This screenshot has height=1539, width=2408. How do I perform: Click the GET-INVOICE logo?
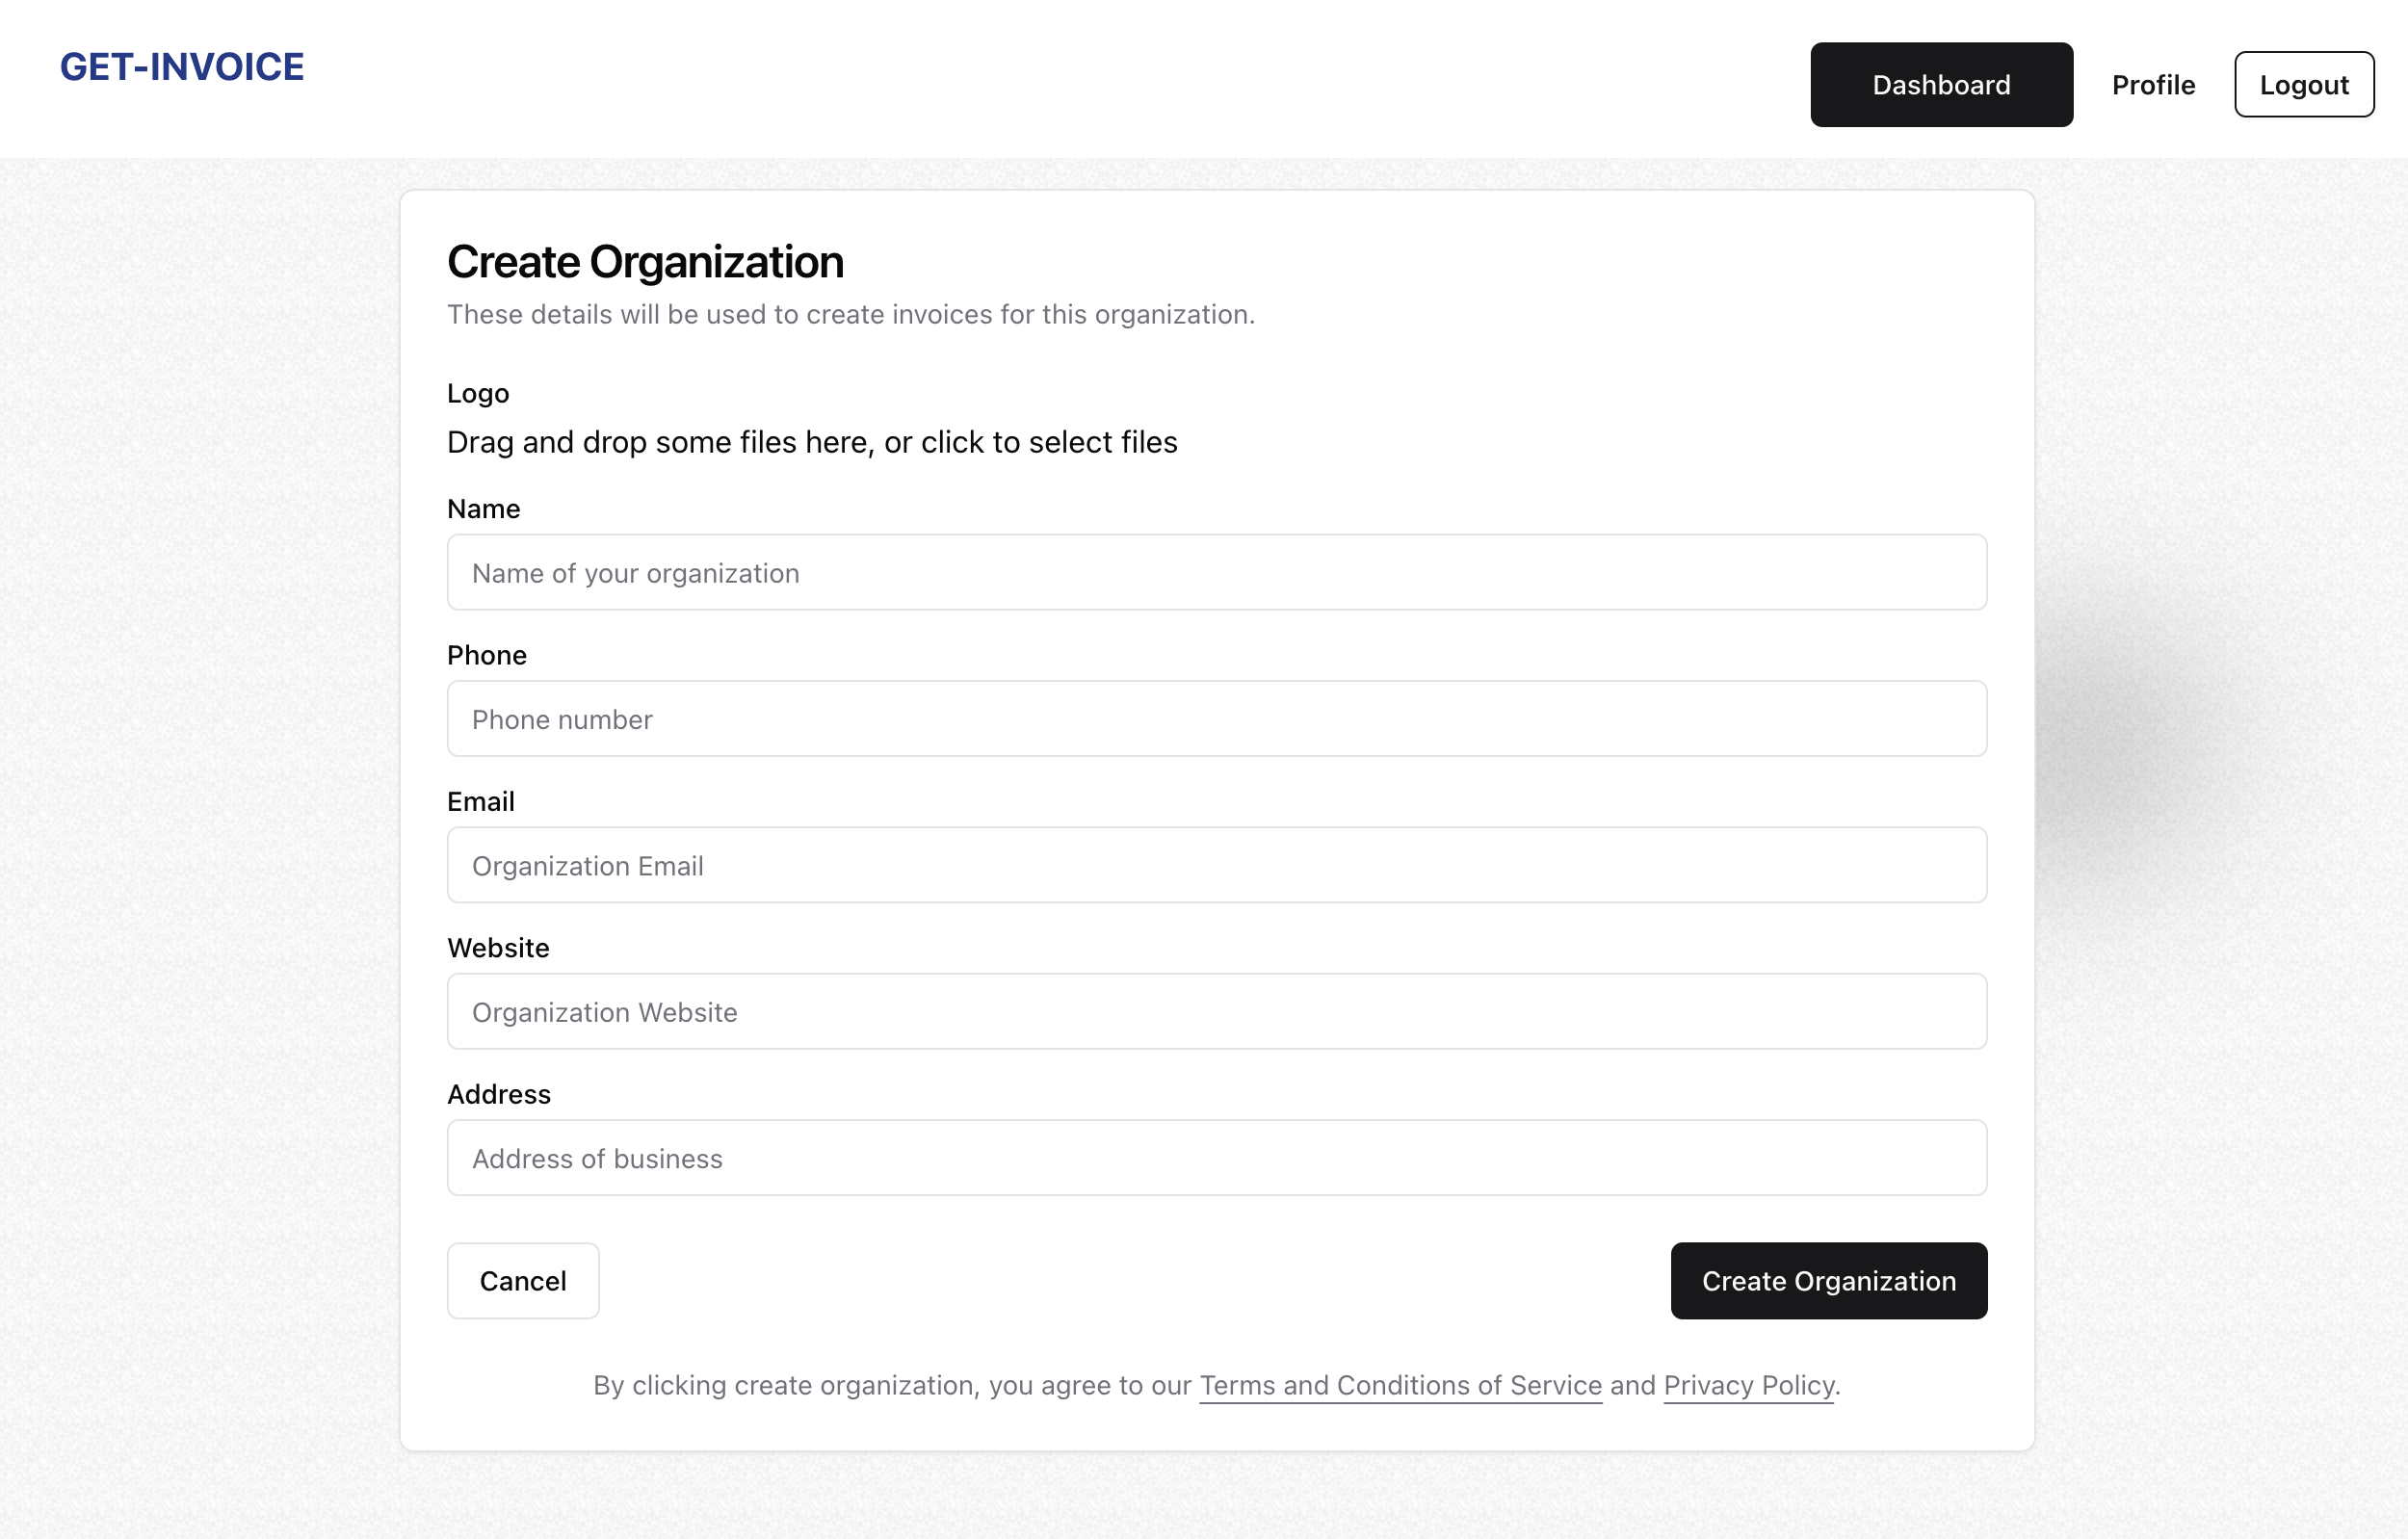(x=182, y=67)
